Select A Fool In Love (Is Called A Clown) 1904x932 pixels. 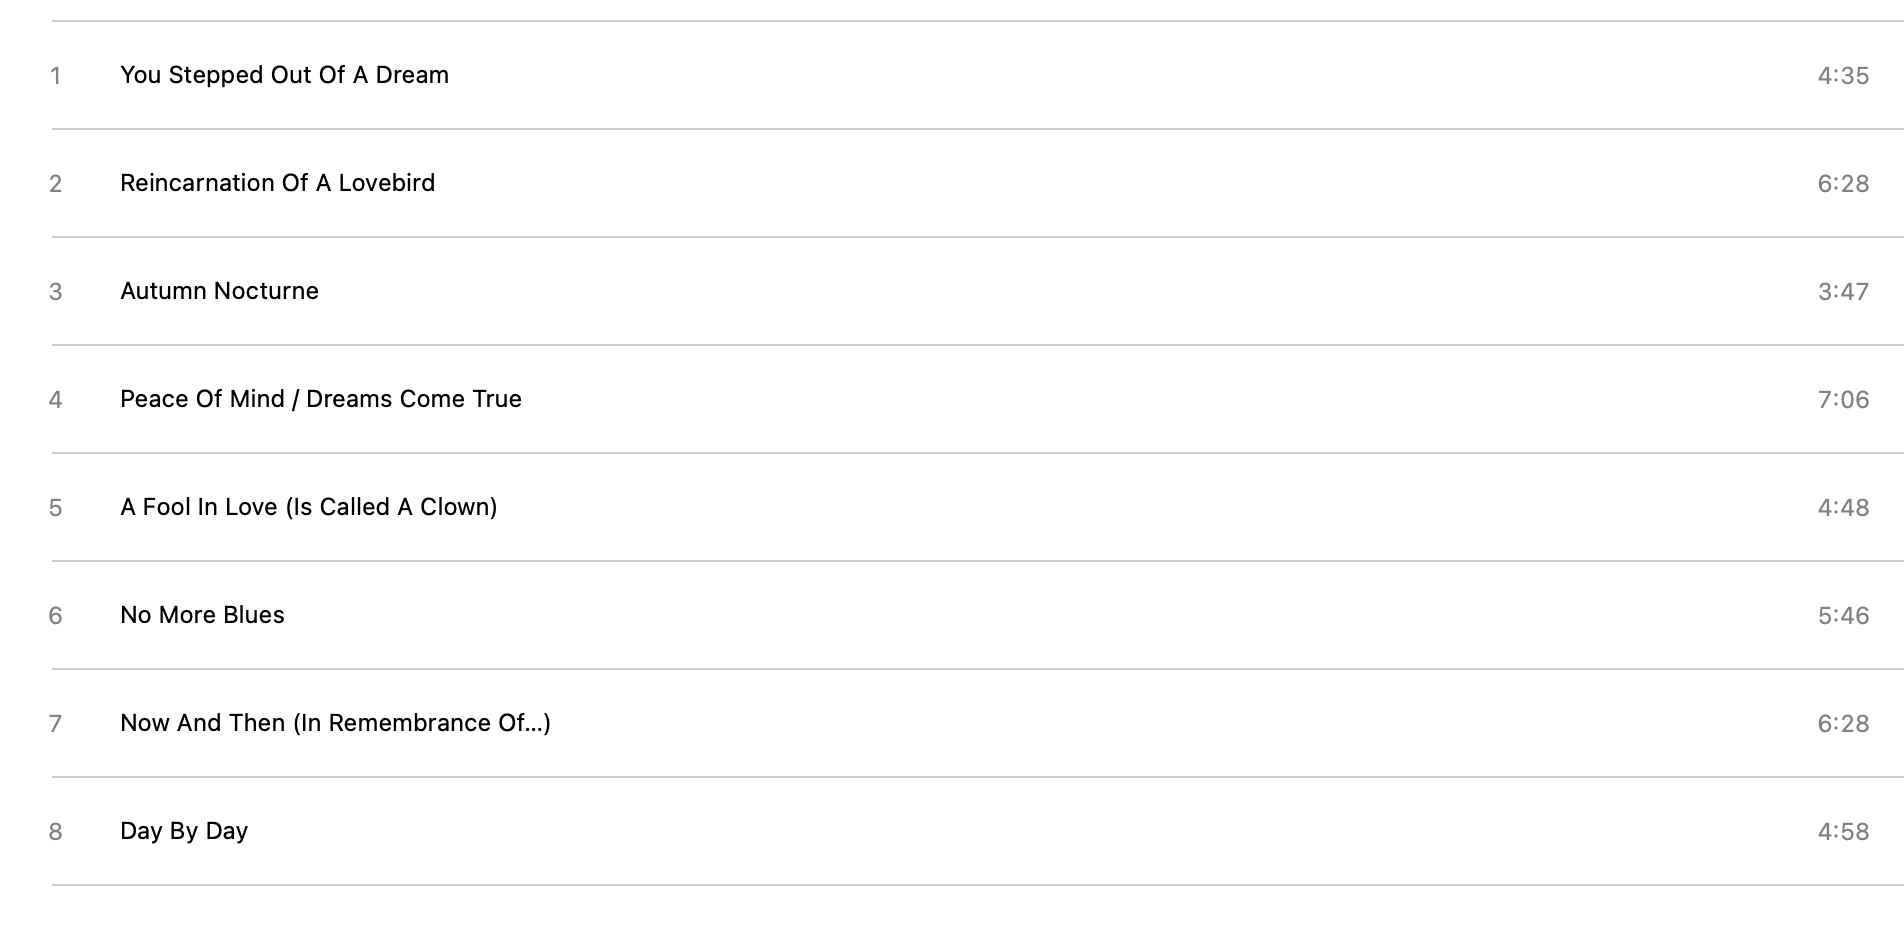pyautogui.click(x=308, y=507)
